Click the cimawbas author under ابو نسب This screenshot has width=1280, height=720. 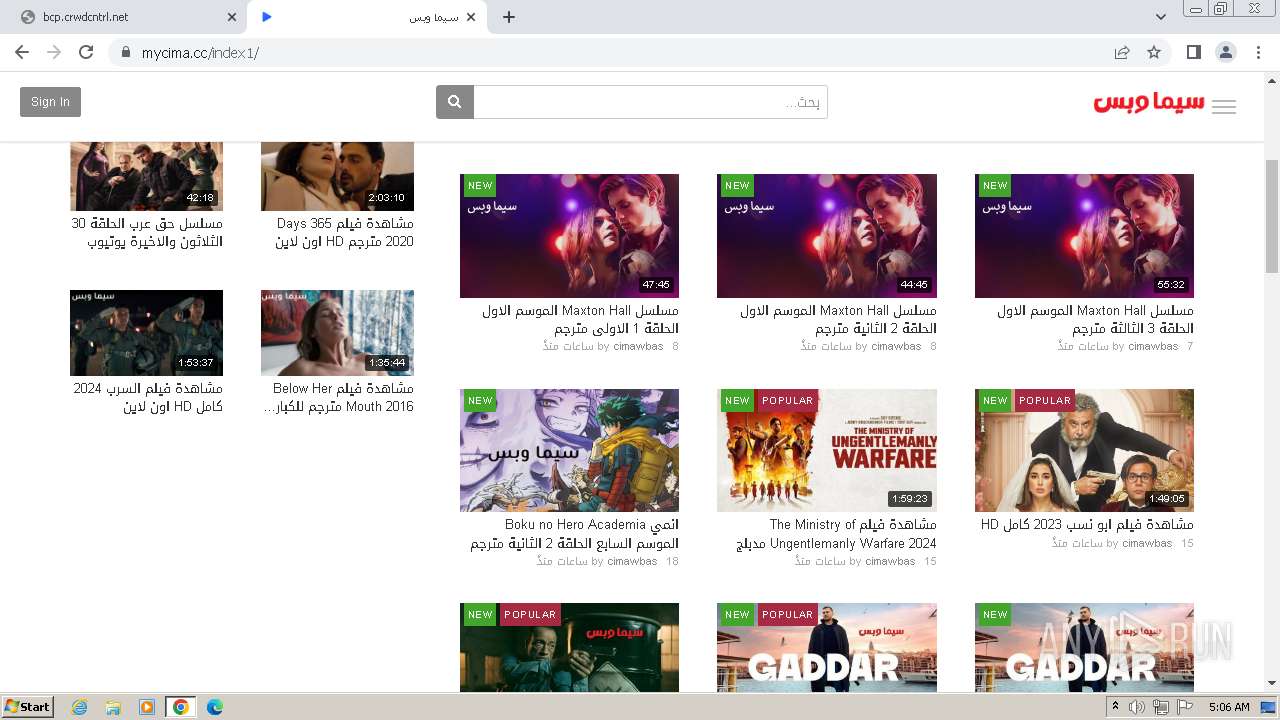click(1147, 543)
